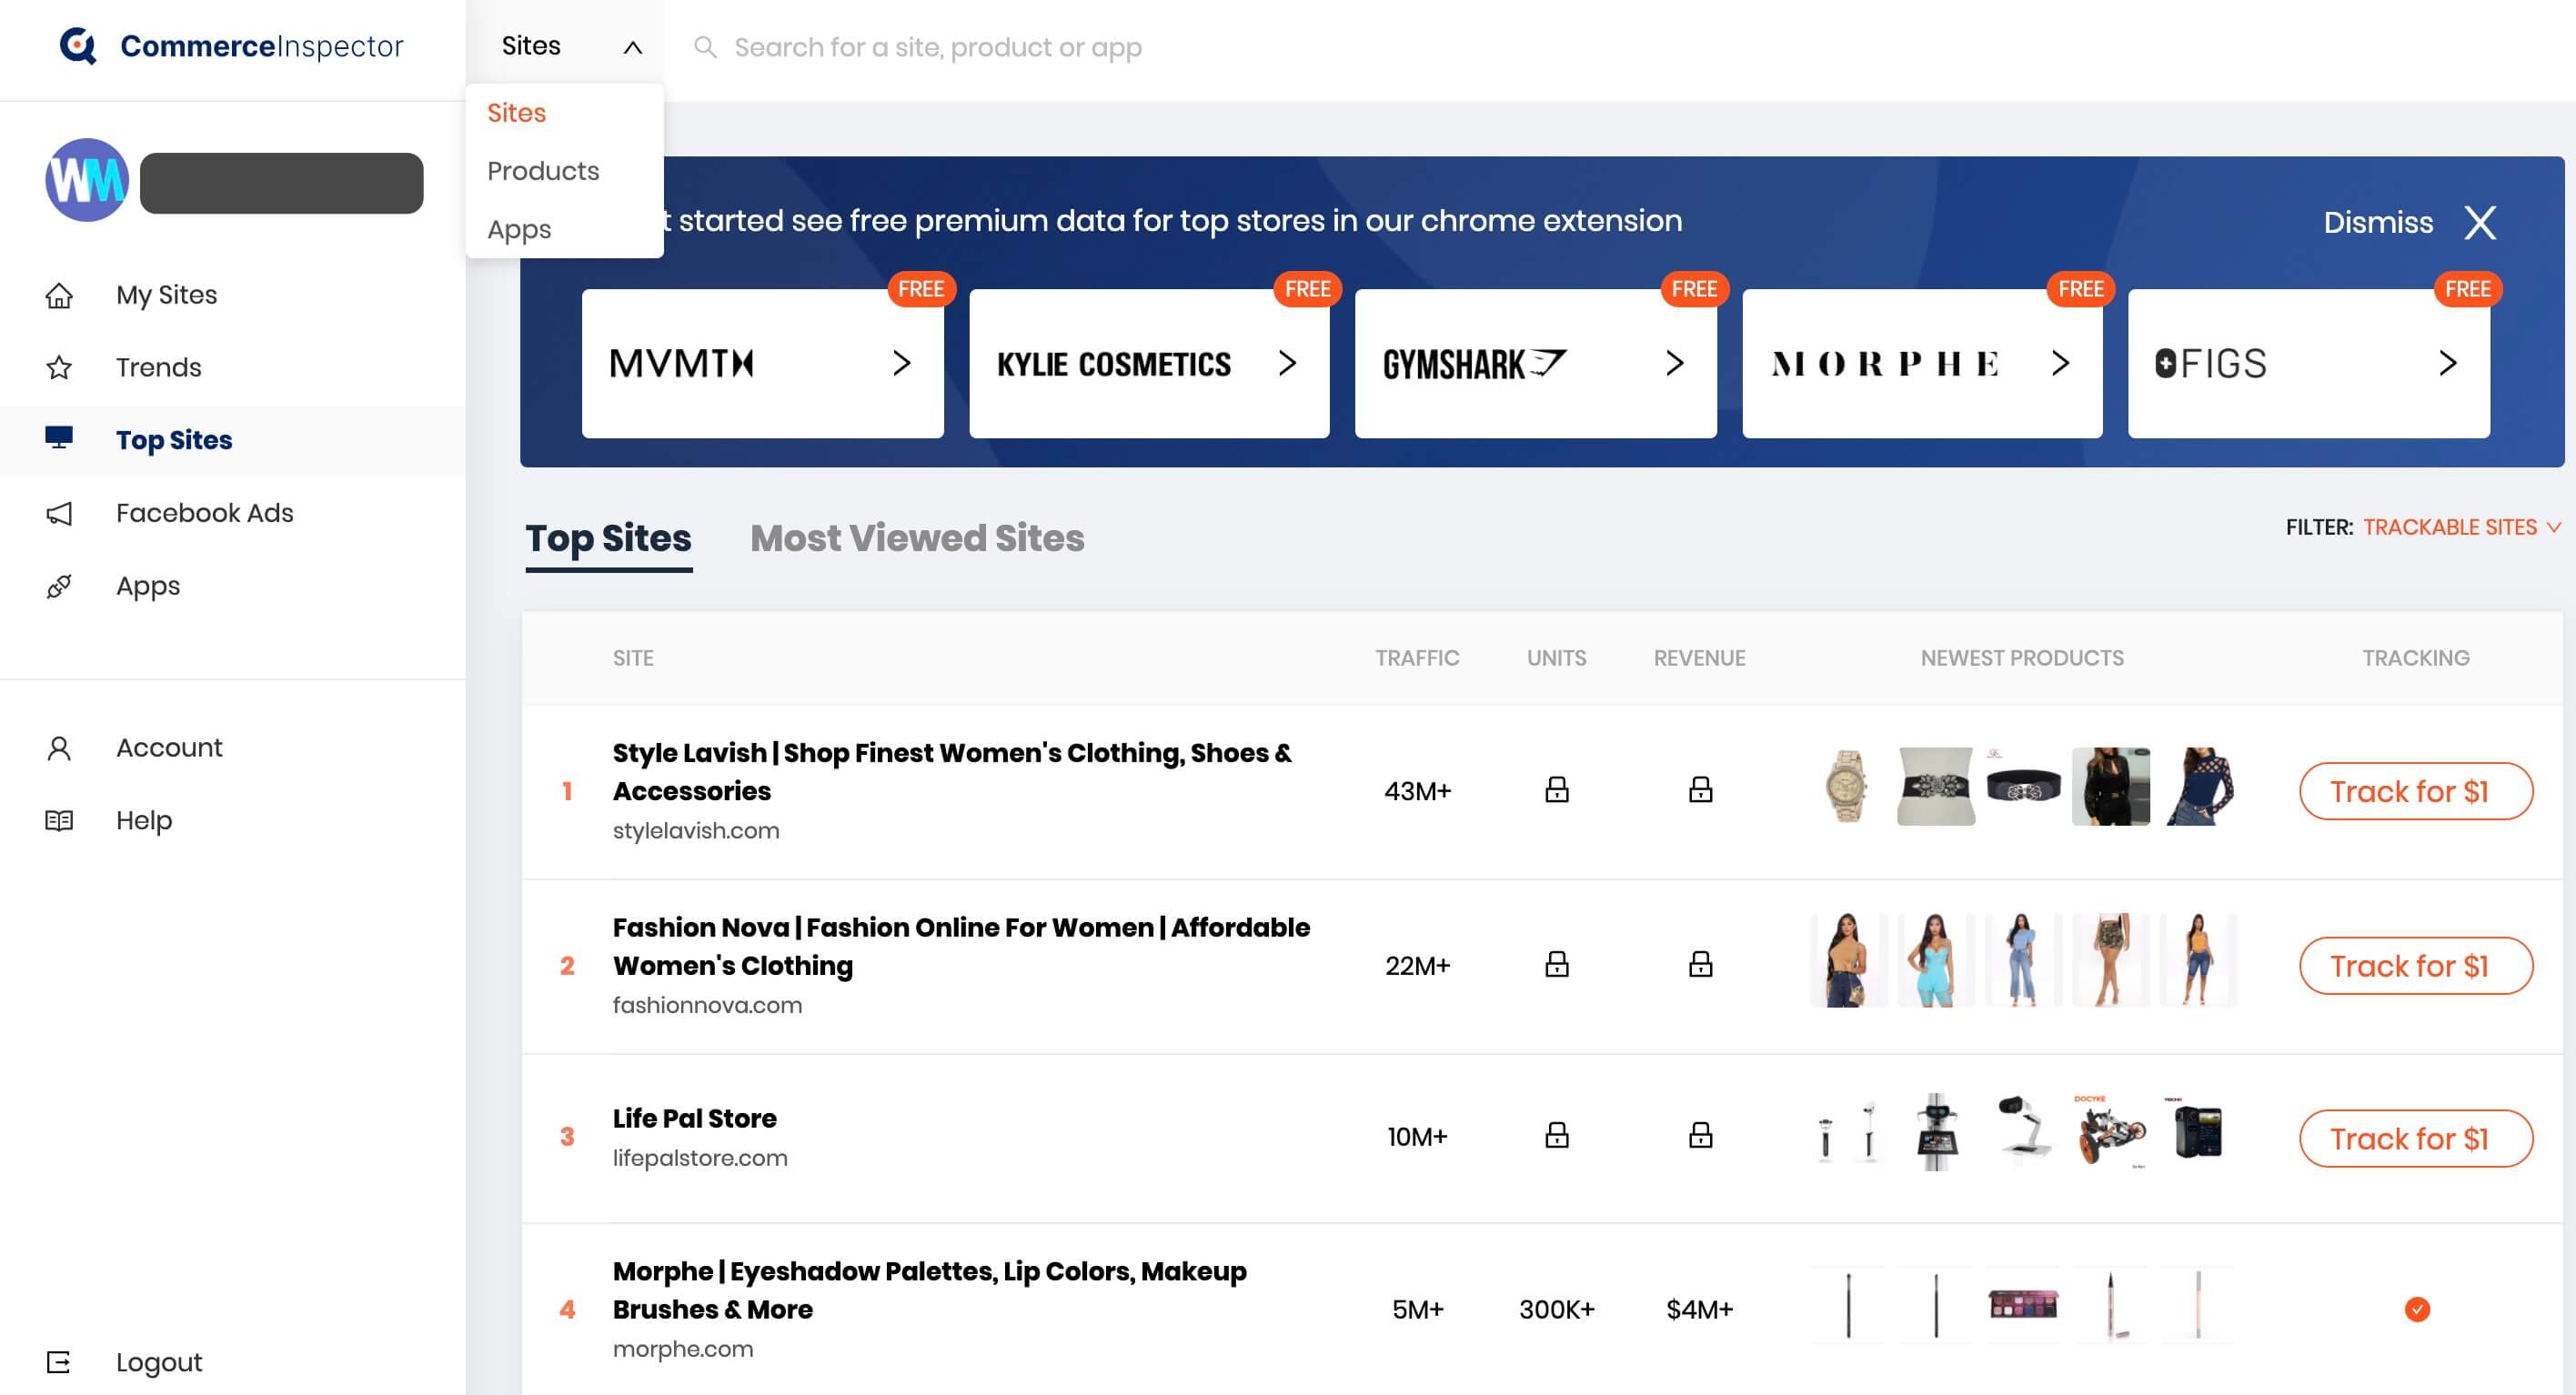The width and height of the screenshot is (2576, 1395).
Task: Click Morphe's $4M+ revenue value
Action: point(1699,1309)
